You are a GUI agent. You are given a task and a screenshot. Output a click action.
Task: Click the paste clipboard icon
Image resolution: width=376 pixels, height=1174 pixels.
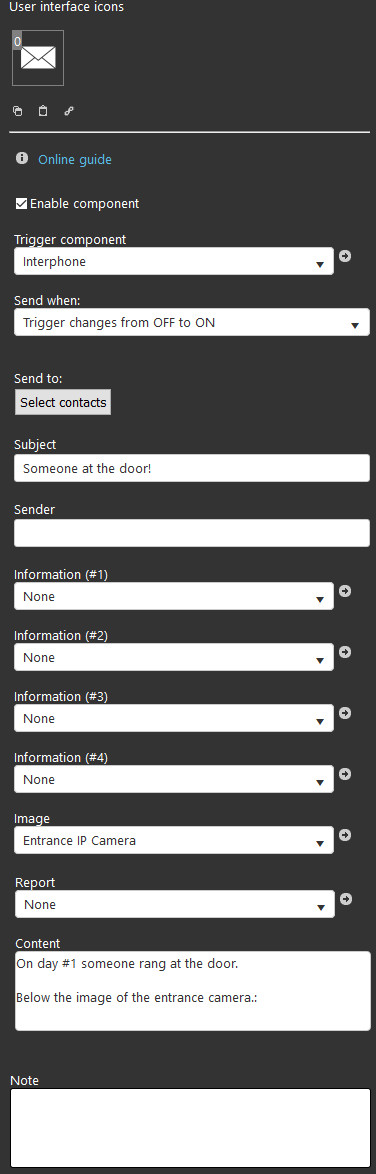tap(43, 112)
